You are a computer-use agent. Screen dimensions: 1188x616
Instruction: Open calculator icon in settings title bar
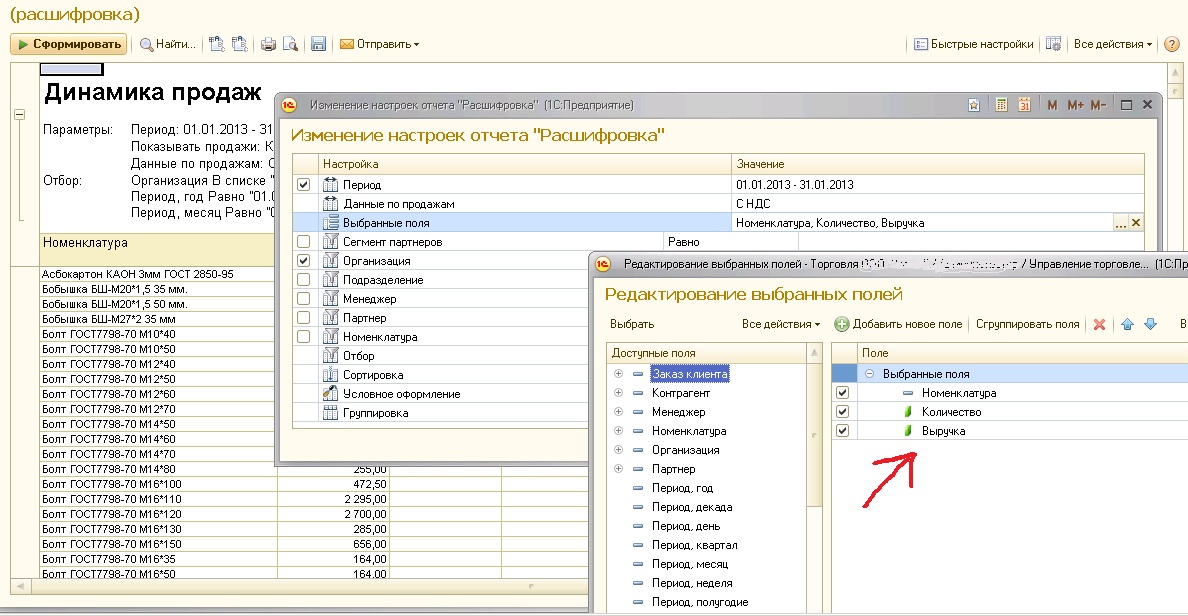tap(1001, 105)
